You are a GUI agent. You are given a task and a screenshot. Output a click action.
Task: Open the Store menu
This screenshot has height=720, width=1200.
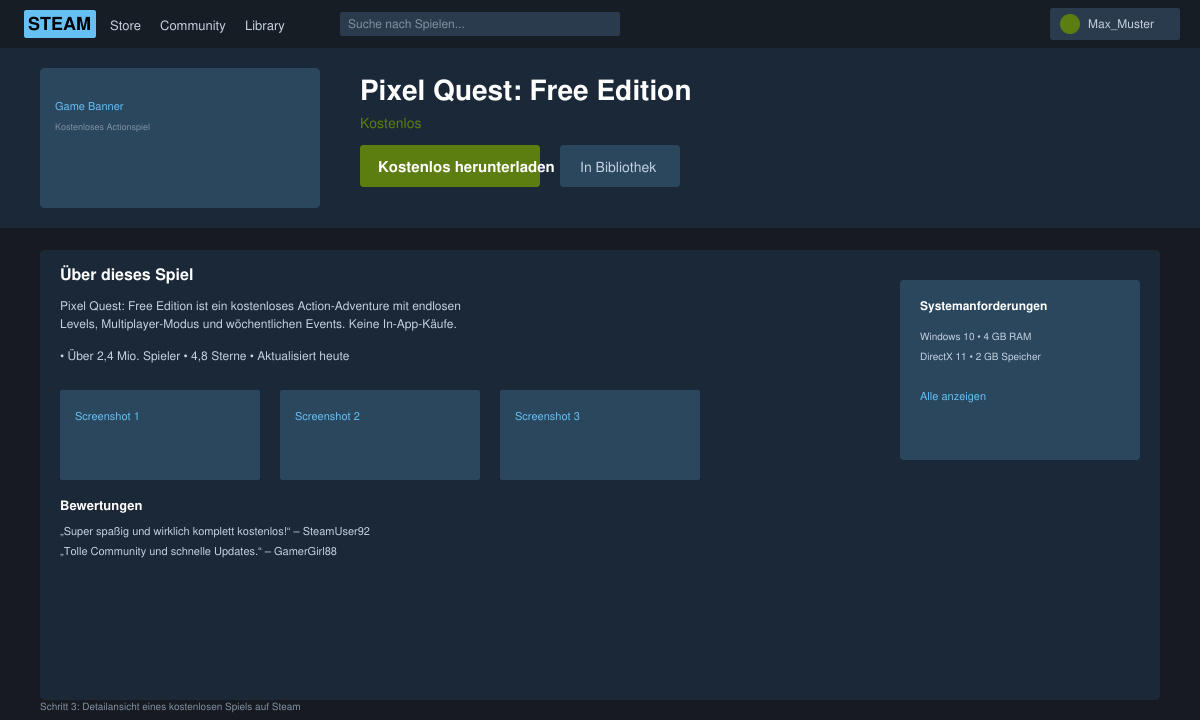coord(125,25)
